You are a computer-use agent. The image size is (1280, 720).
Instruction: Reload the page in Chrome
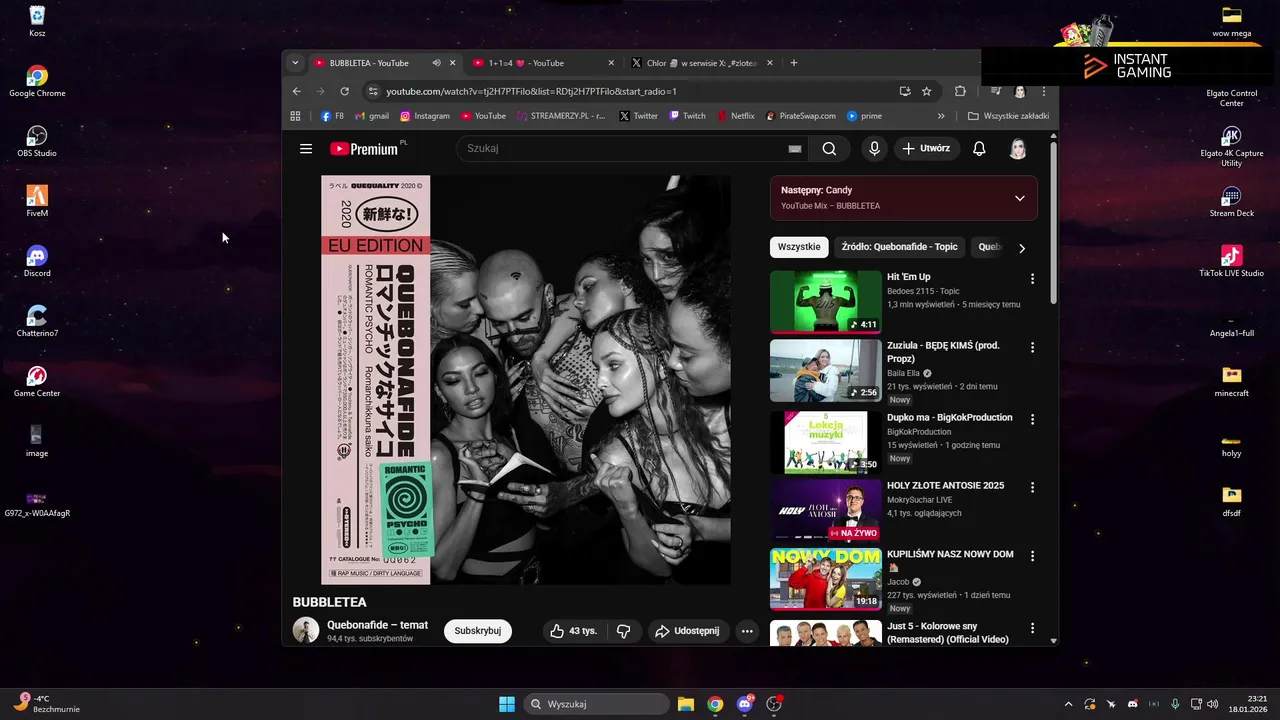click(x=345, y=91)
